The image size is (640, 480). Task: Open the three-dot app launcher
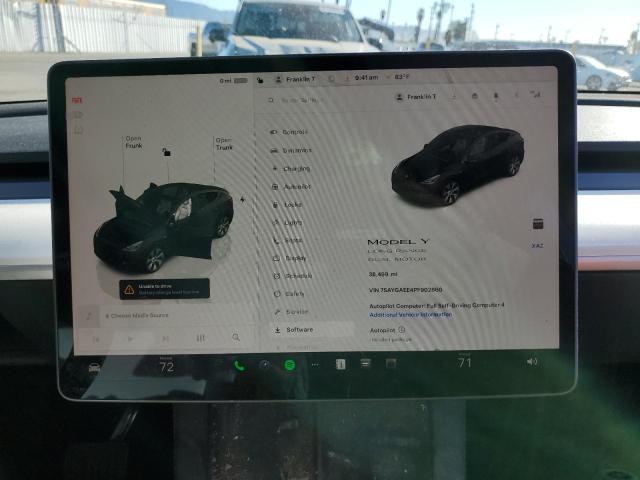tap(315, 364)
